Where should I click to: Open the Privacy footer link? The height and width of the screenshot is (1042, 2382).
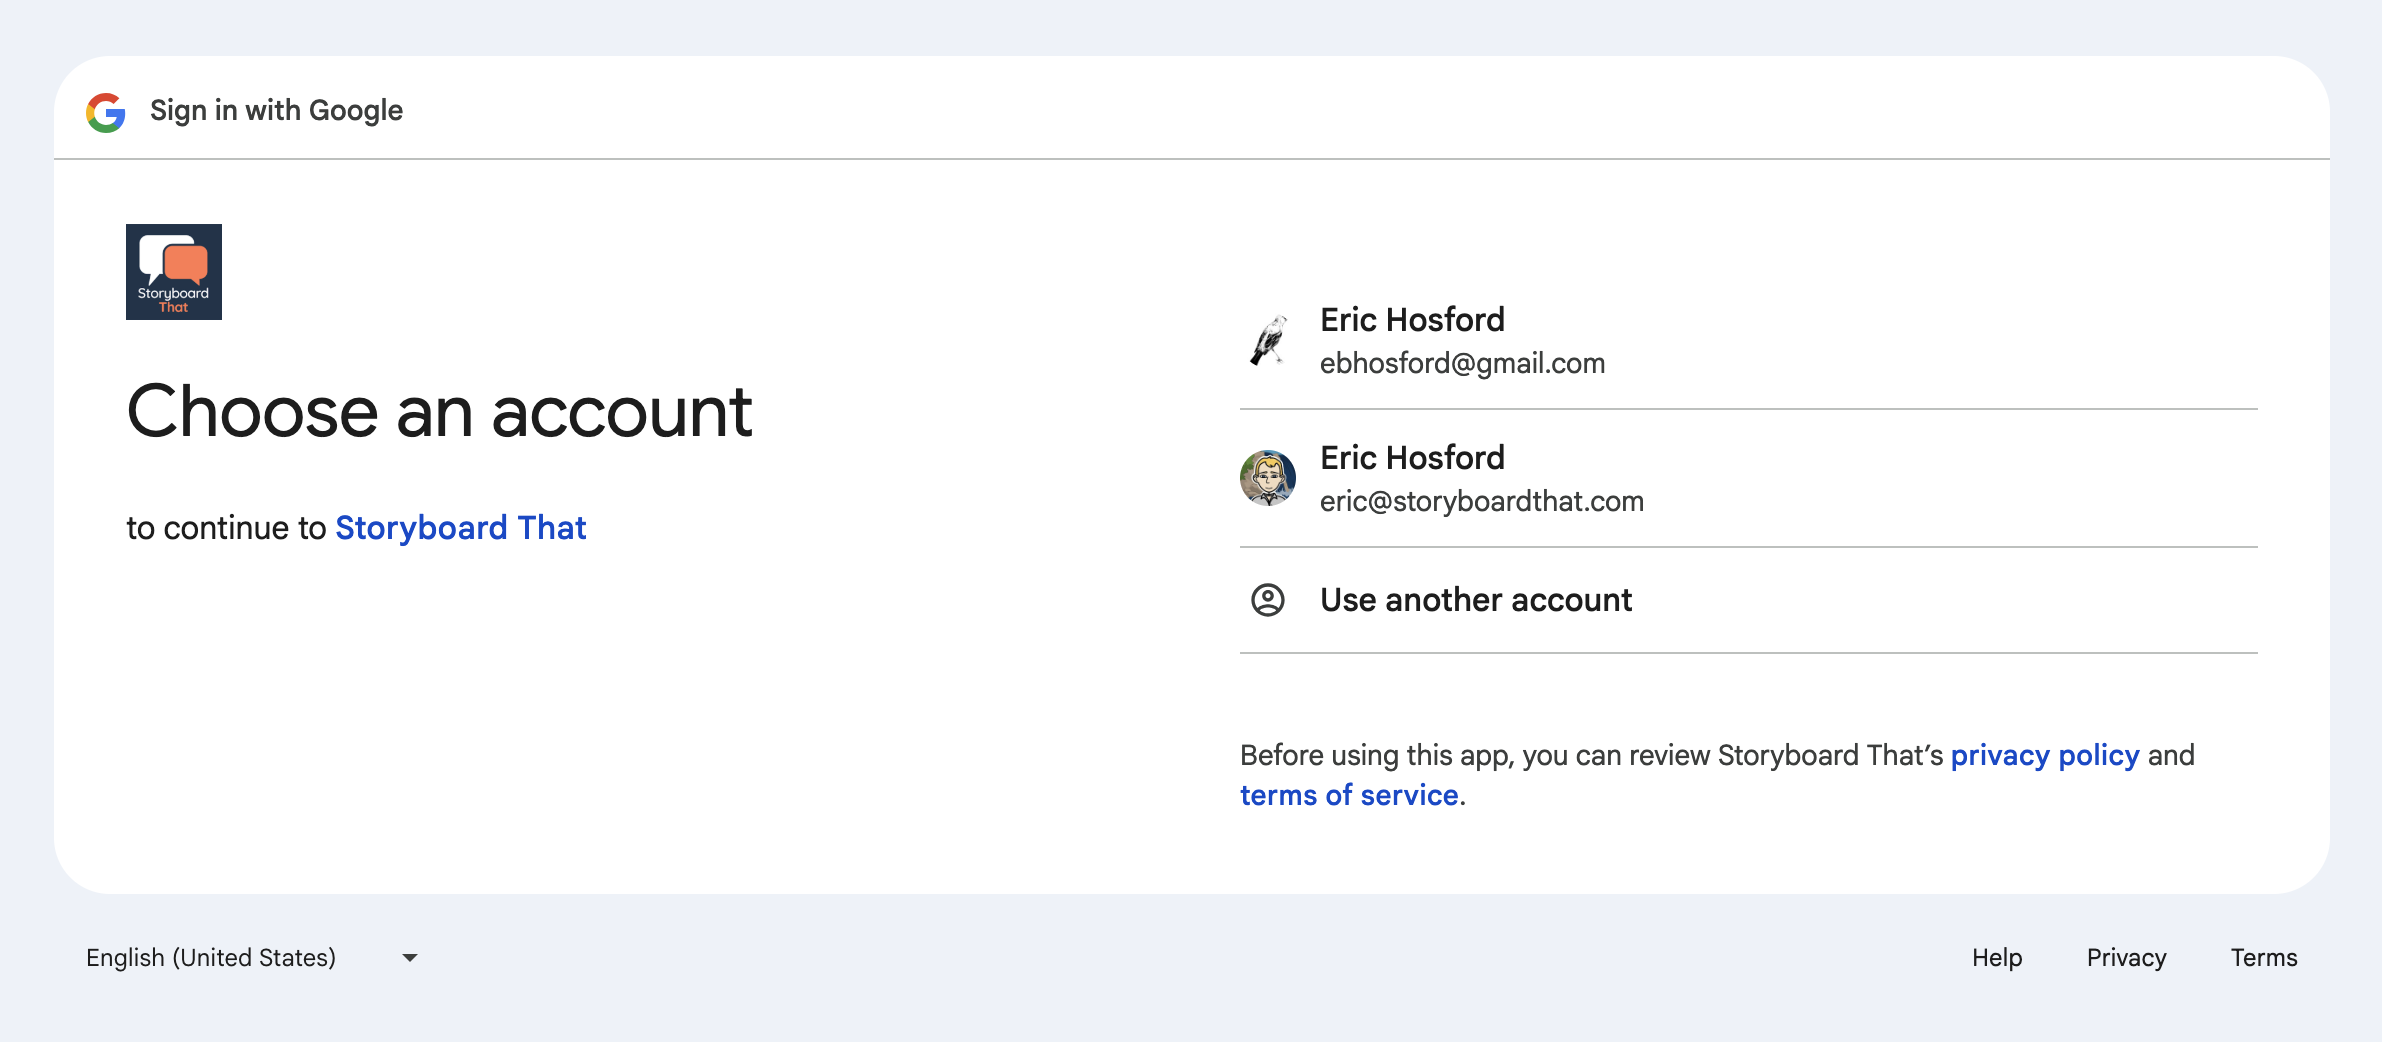[x=2126, y=958]
